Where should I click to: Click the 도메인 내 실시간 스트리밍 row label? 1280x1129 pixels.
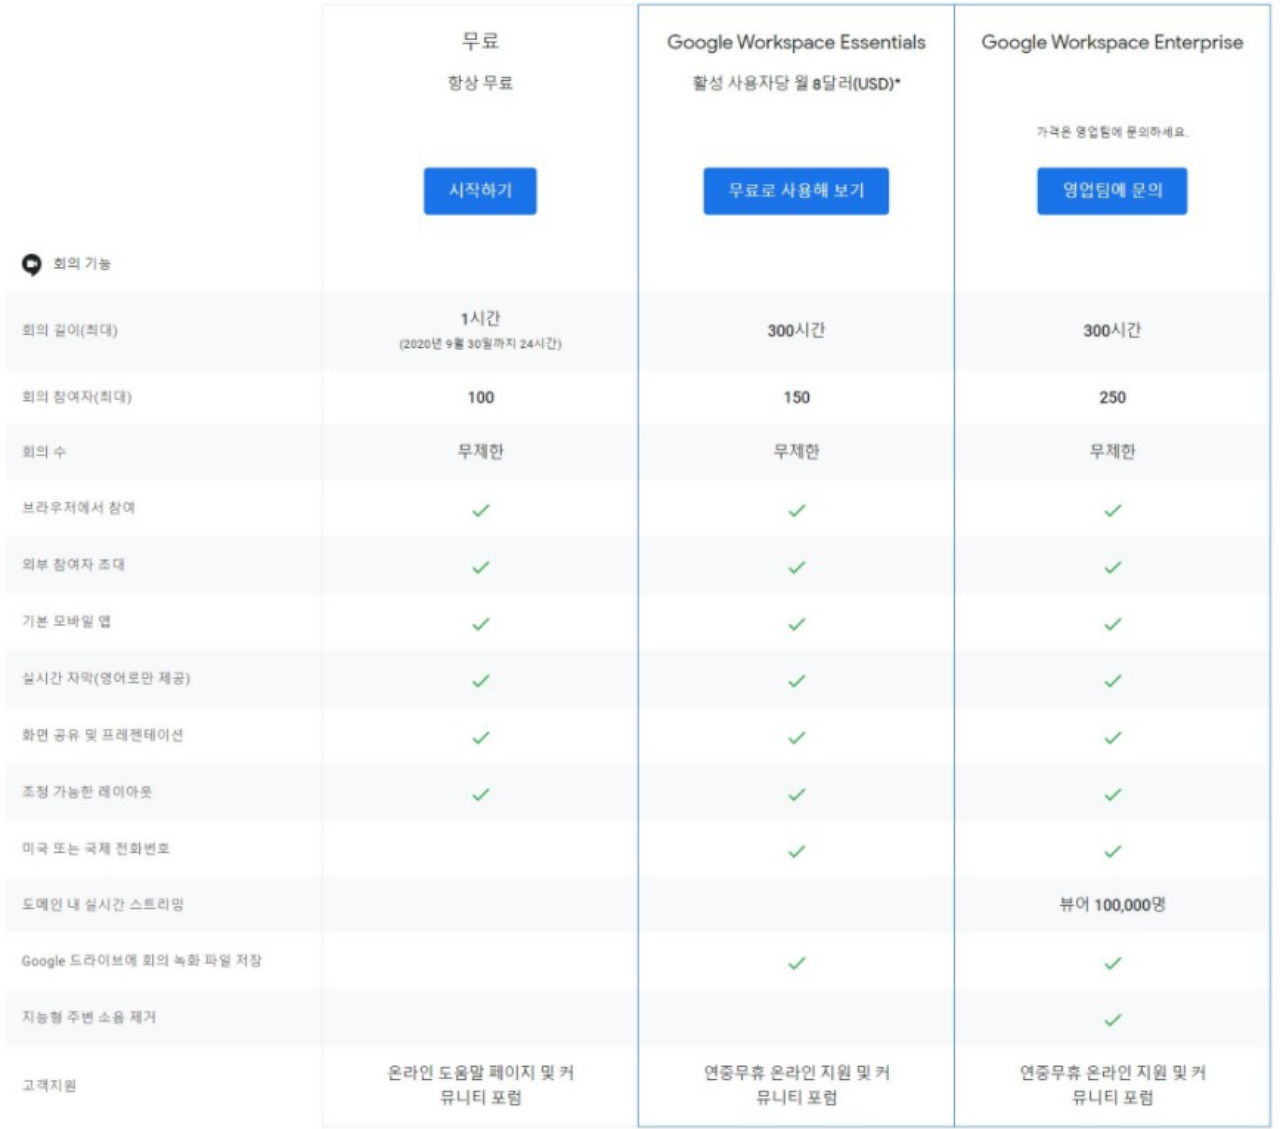(103, 904)
